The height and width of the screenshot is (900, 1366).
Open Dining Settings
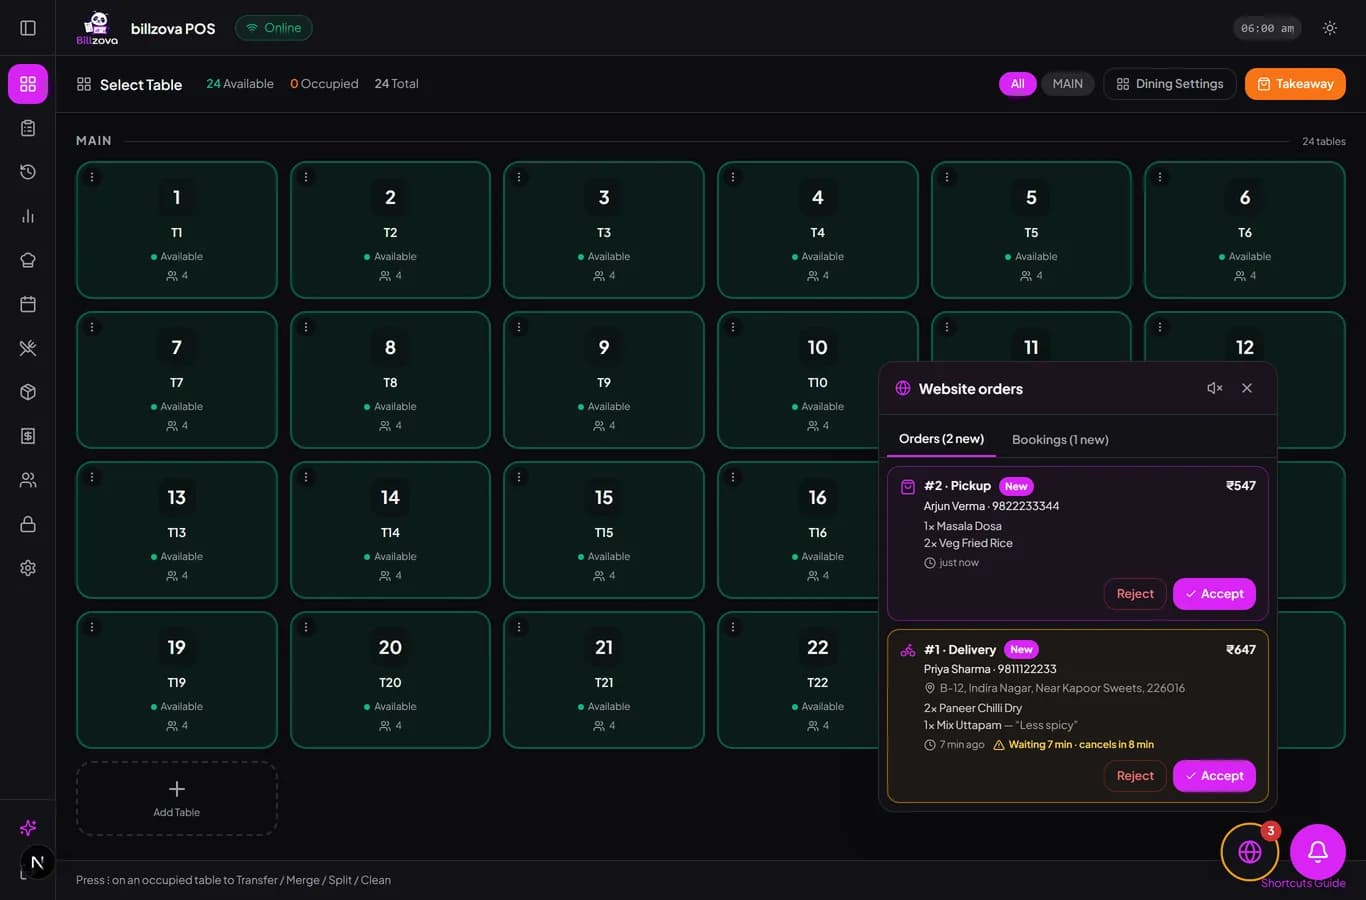1170,84
